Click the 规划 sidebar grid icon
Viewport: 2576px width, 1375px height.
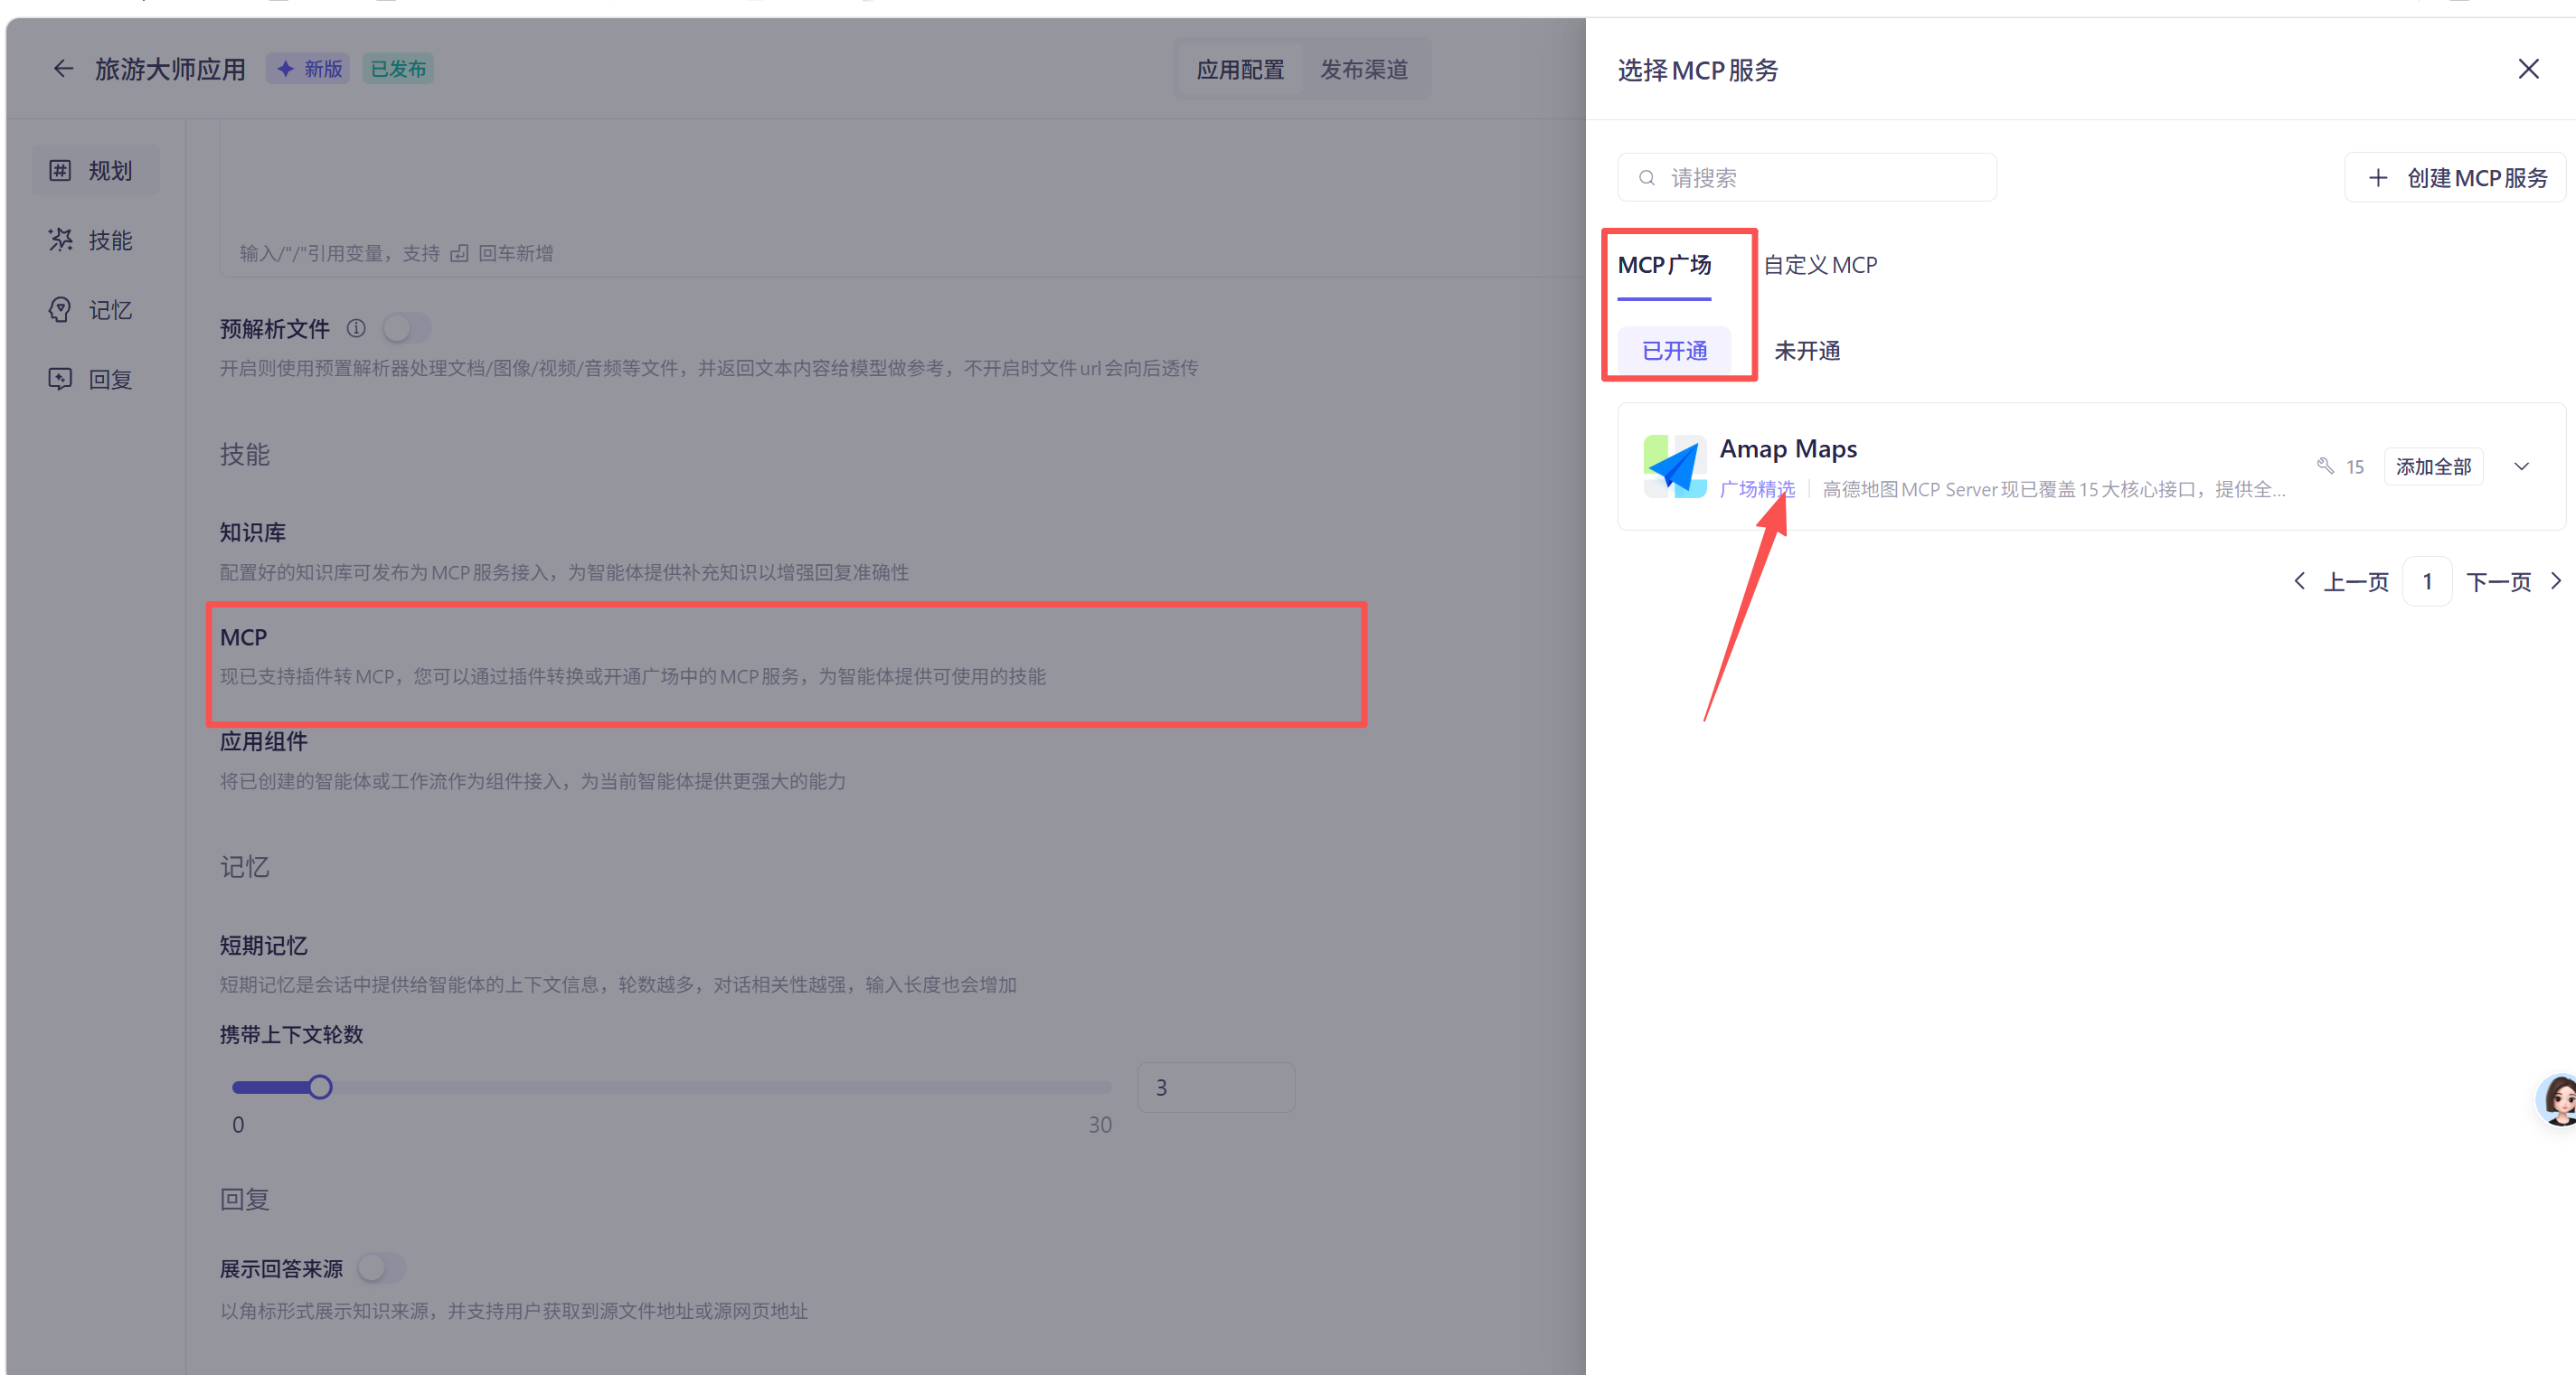point(60,170)
